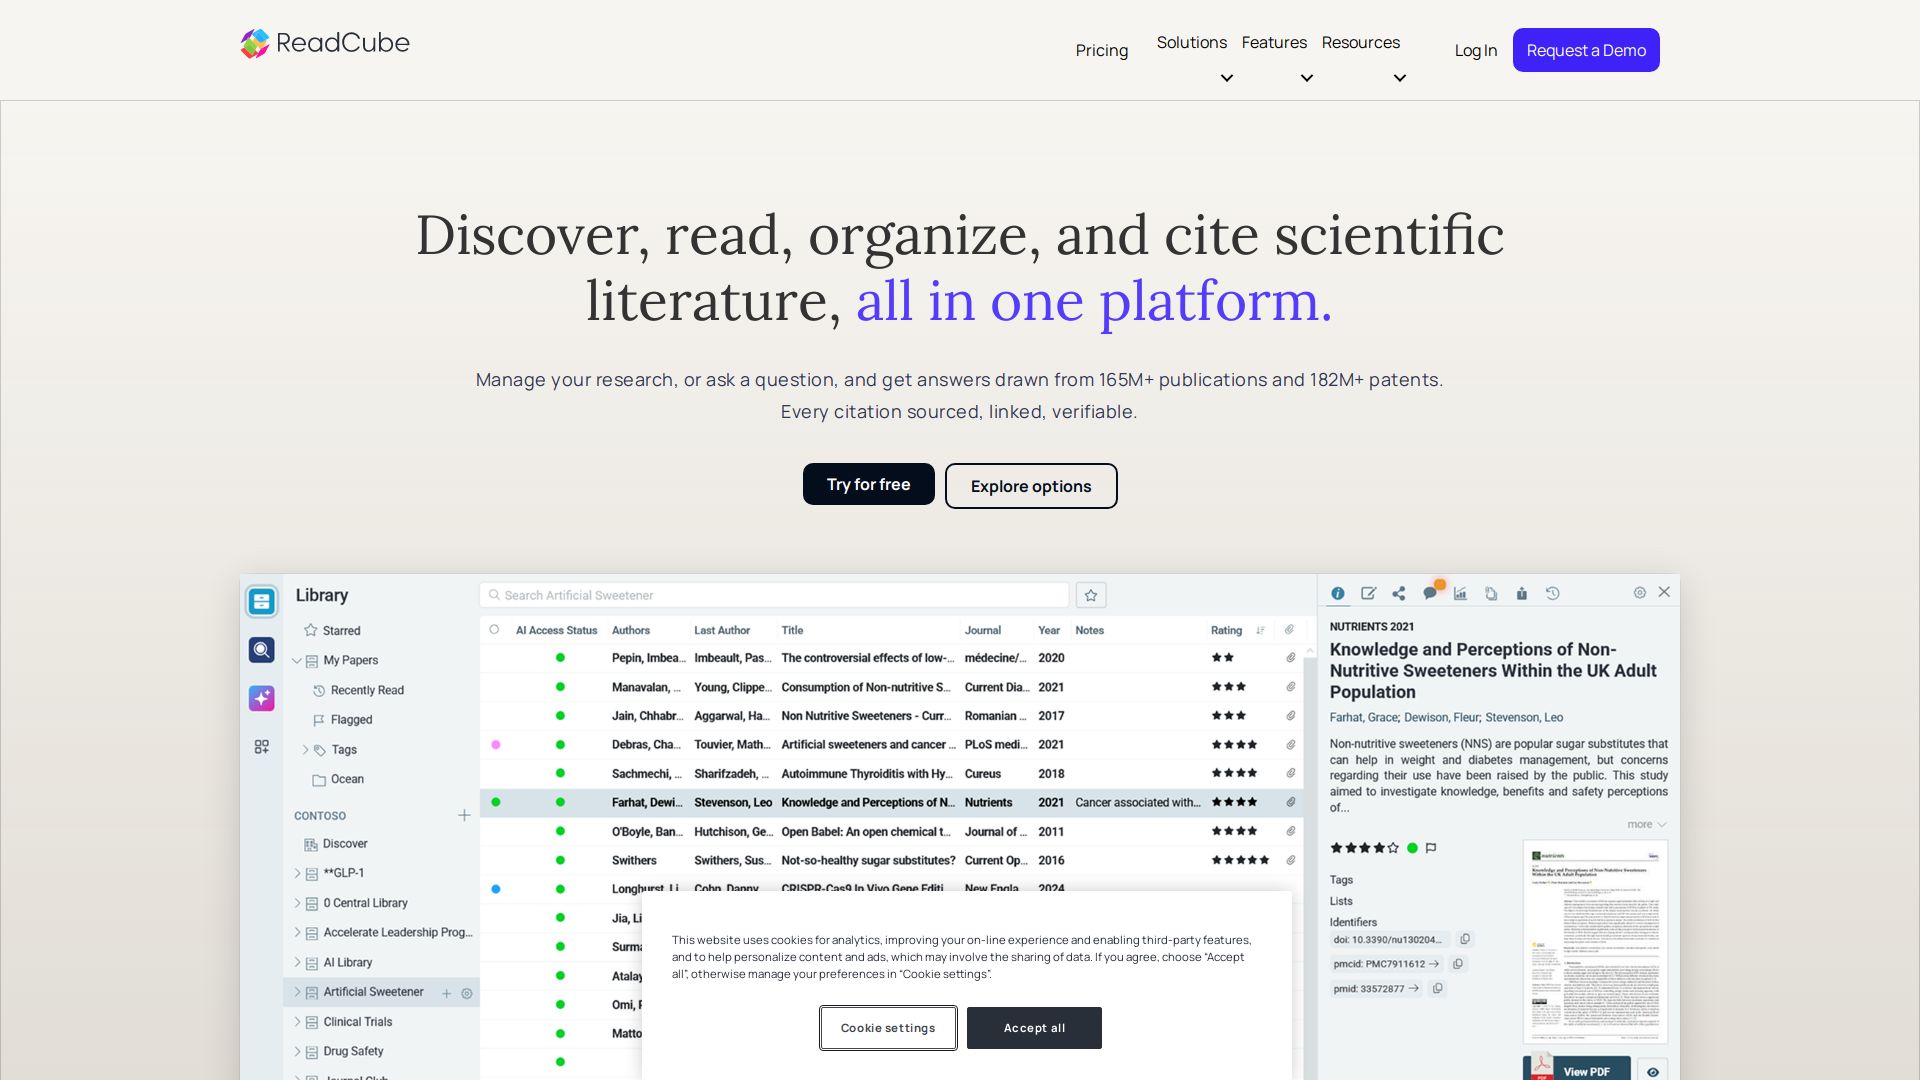Open the edit notes pencil icon
The width and height of the screenshot is (1920, 1080).
1368,593
